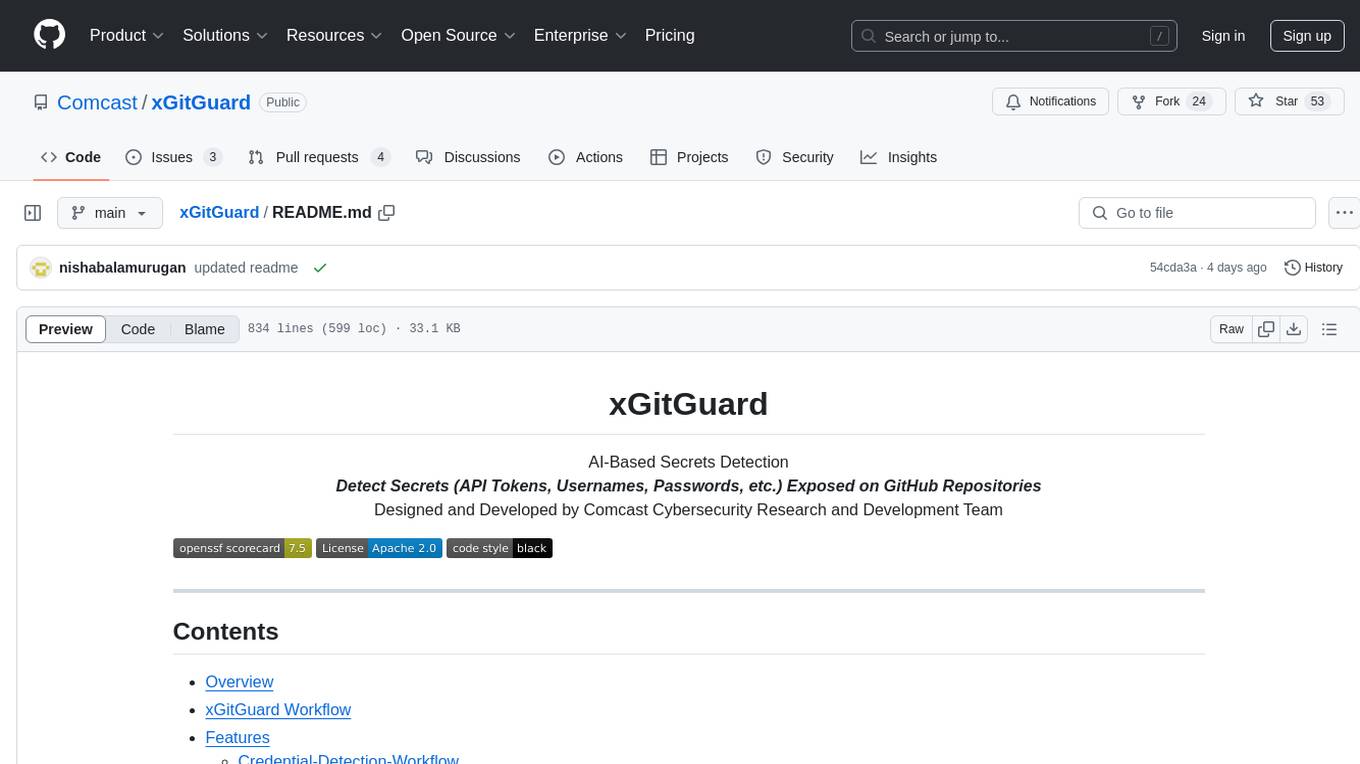This screenshot has width=1360, height=764.
Task: Open the Projects tab
Action: [x=689, y=157]
